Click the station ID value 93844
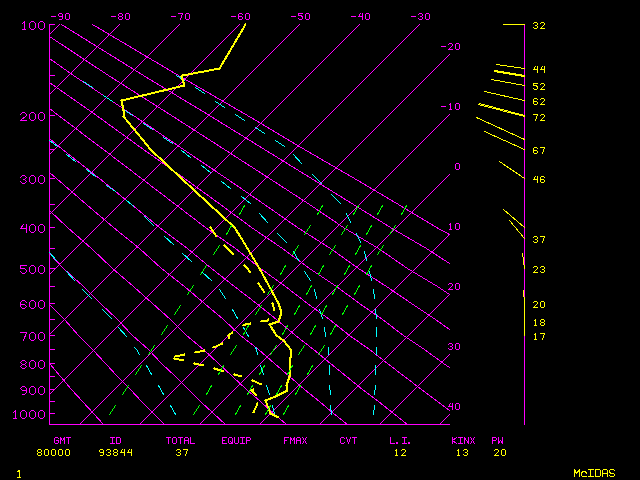This screenshot has width=640, height=480. click(x=115, y=452)
